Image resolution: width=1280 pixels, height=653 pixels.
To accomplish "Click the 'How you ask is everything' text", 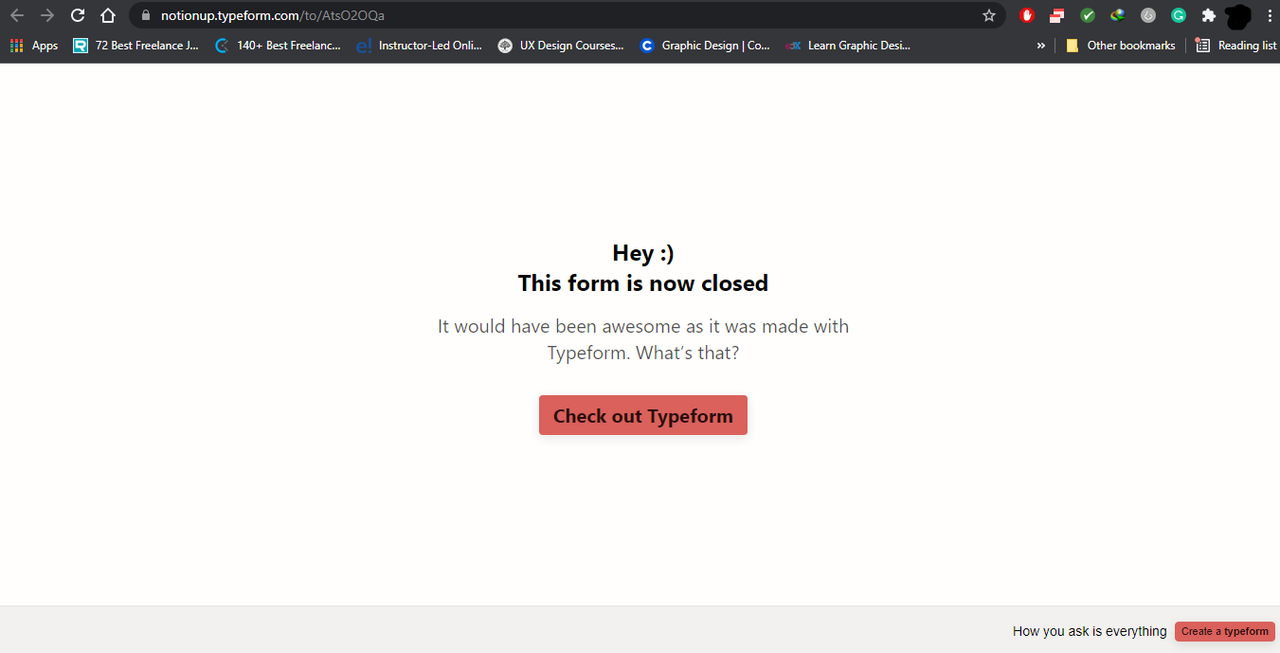I will tap(1089, 631).
